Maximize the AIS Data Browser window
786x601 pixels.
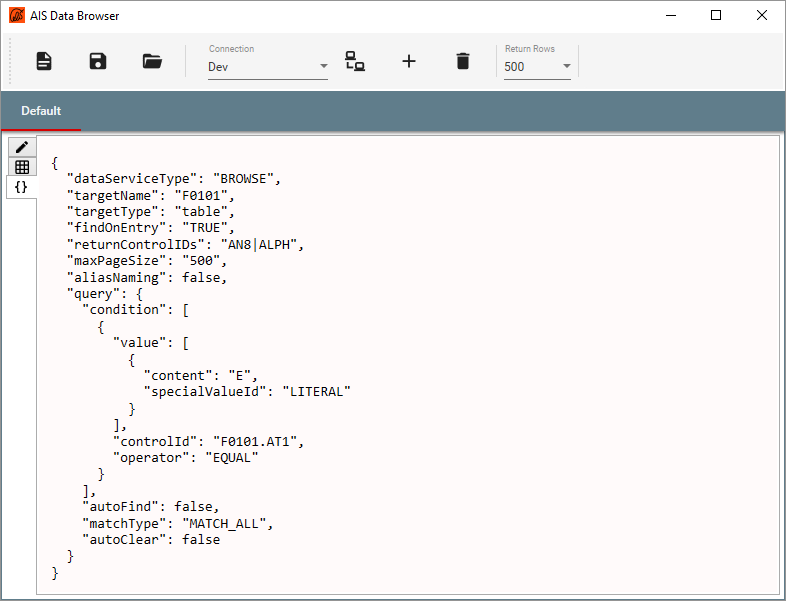[x=716, y=15]
